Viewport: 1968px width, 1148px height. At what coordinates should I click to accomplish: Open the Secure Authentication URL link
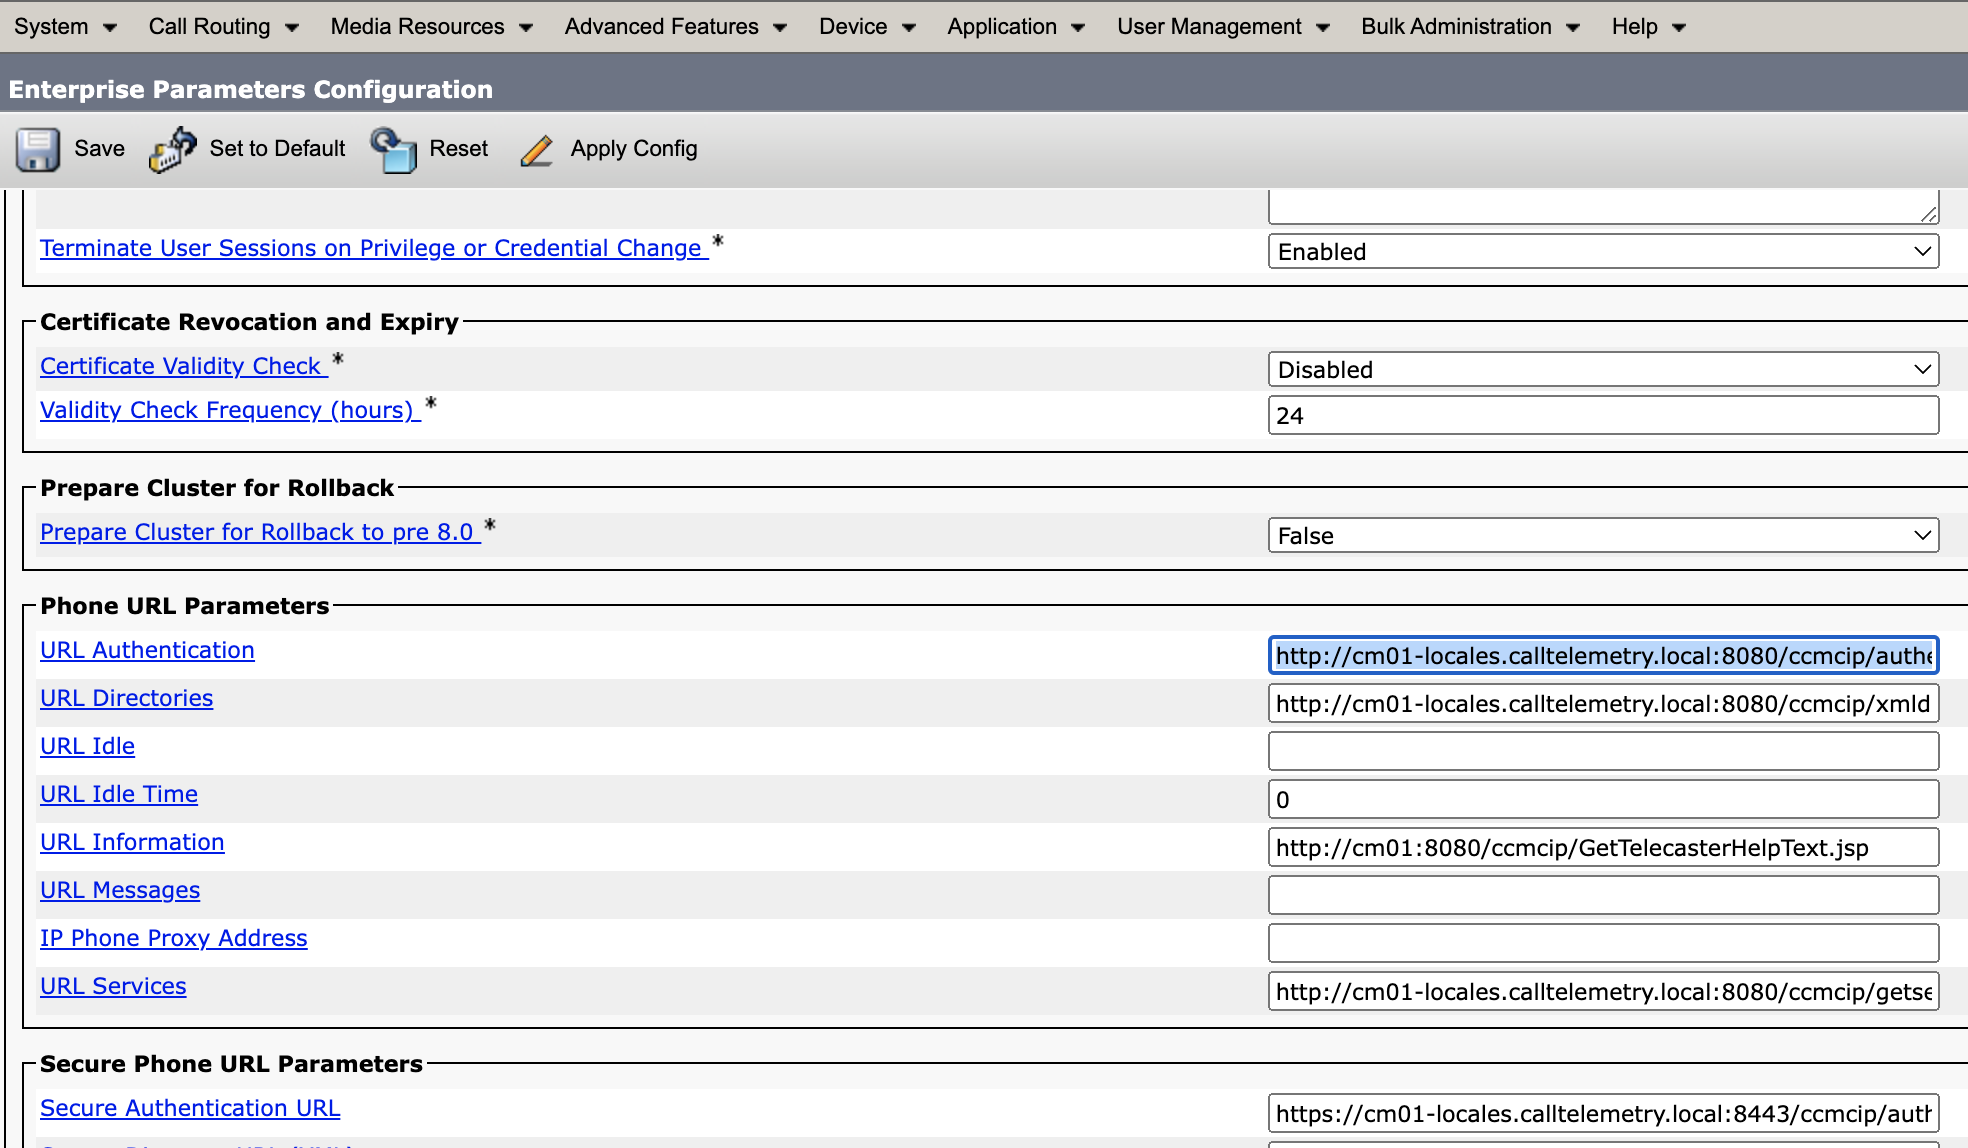pos(189,1108)
